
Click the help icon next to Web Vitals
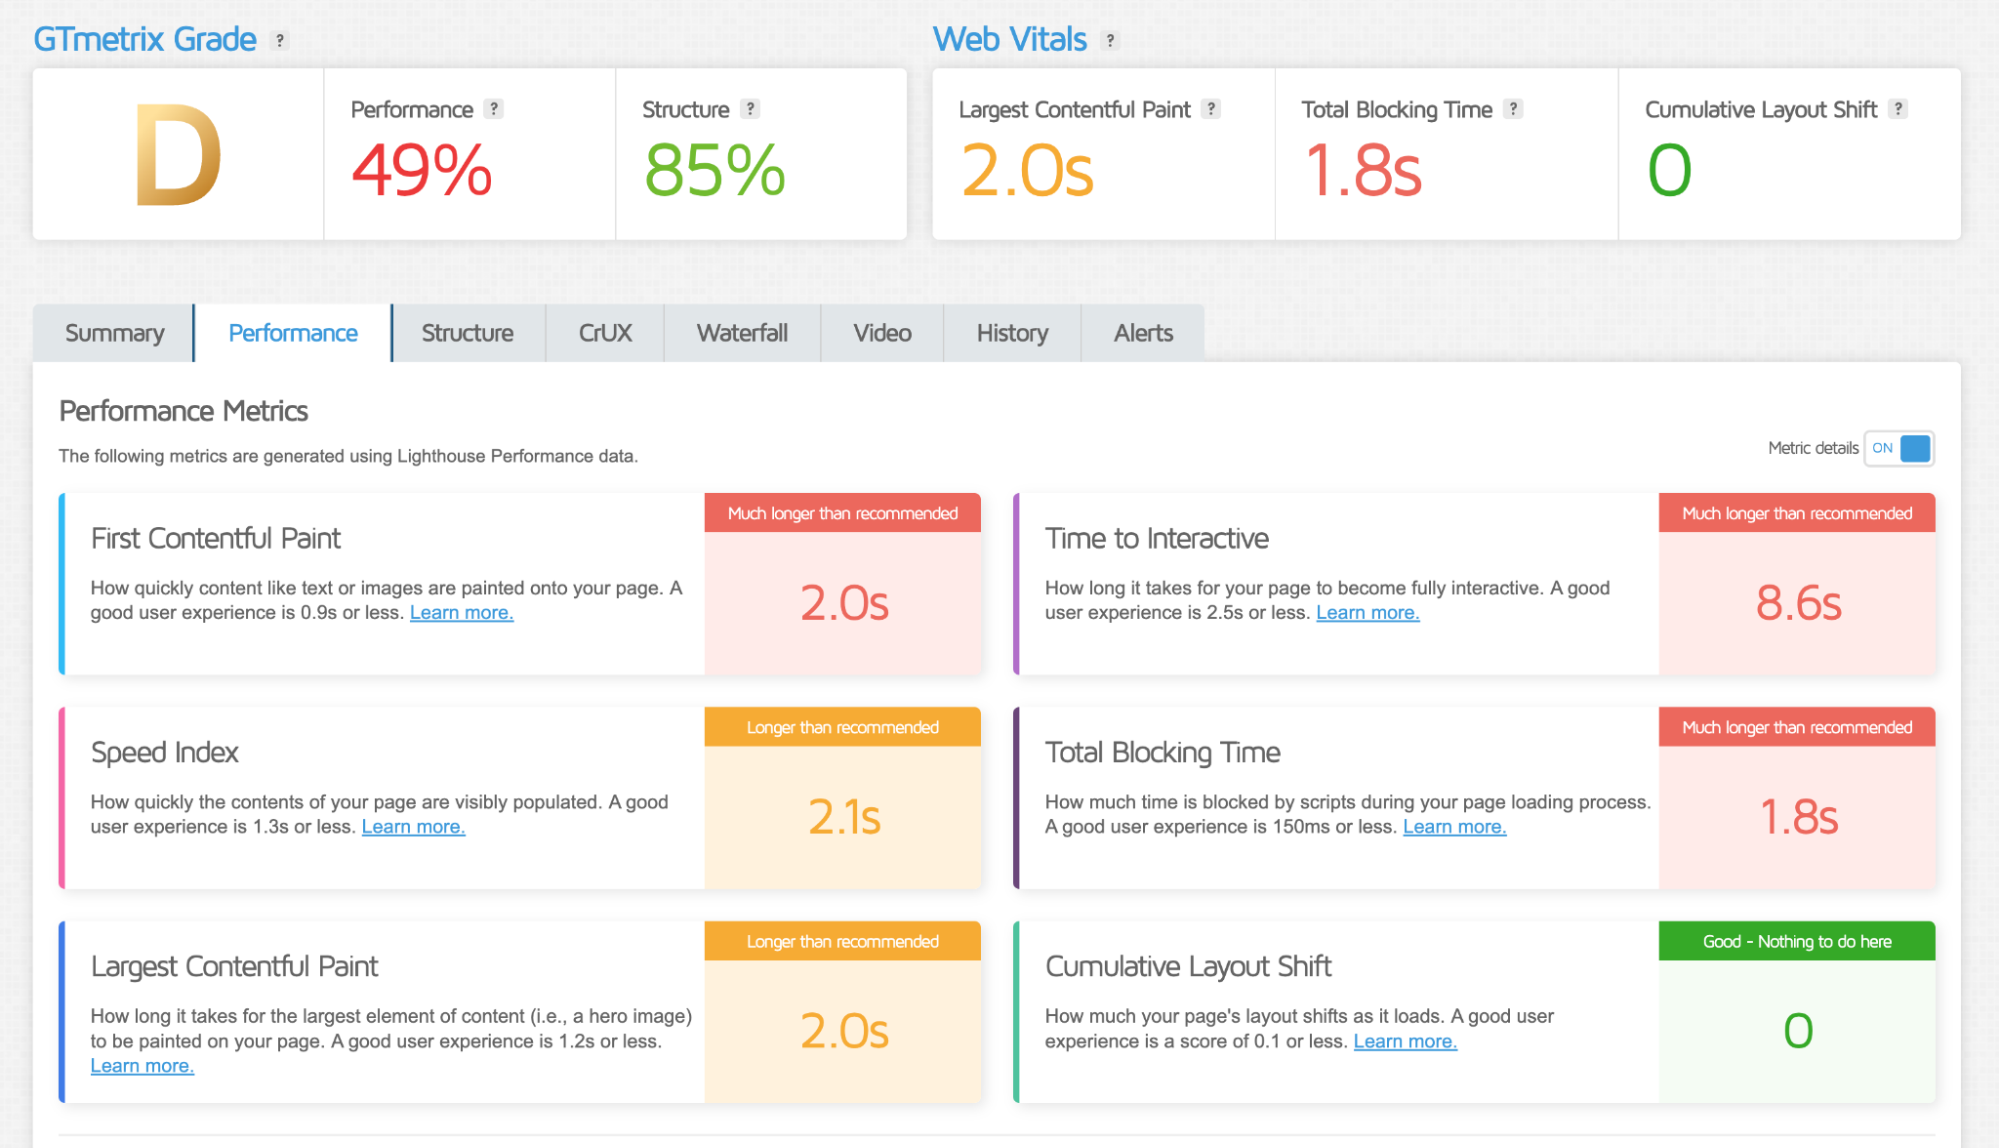tap(1110, 40)
